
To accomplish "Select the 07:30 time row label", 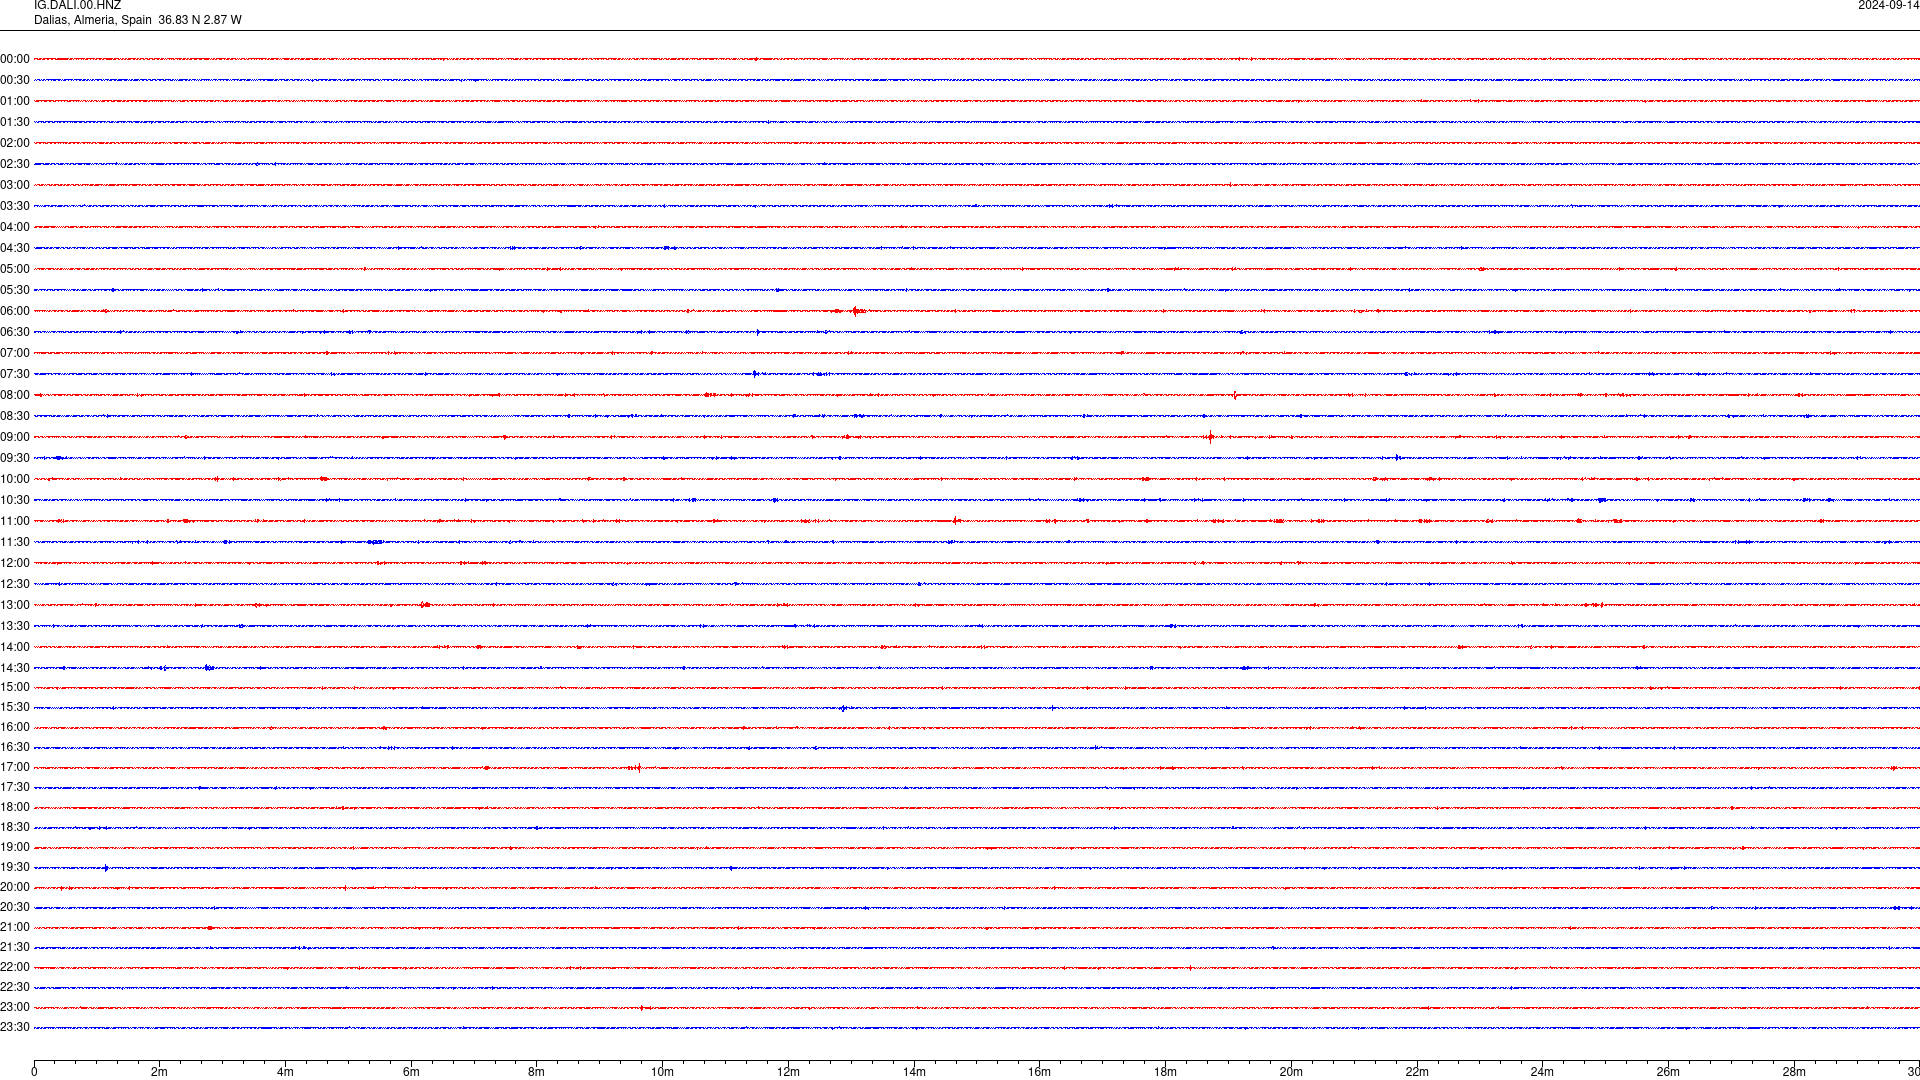I will [x=15, y=374].
